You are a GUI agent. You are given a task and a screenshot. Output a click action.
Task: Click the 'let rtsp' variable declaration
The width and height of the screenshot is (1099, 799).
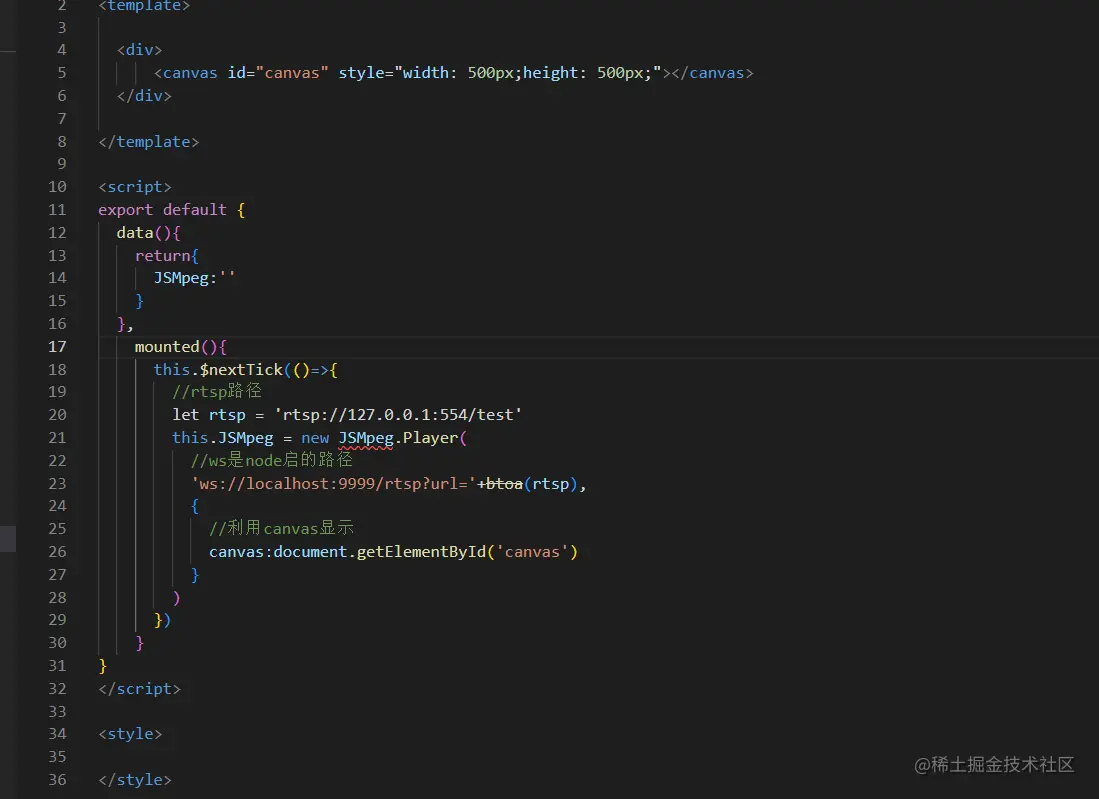tap(209, 415)
